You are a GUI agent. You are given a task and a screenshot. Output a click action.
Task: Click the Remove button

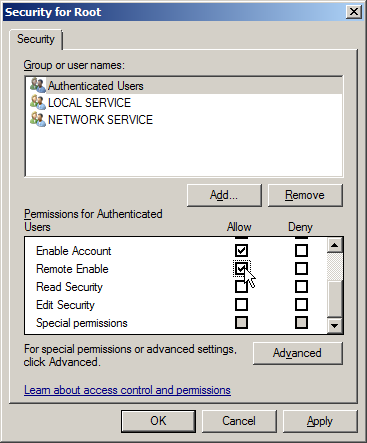(305, 195)
